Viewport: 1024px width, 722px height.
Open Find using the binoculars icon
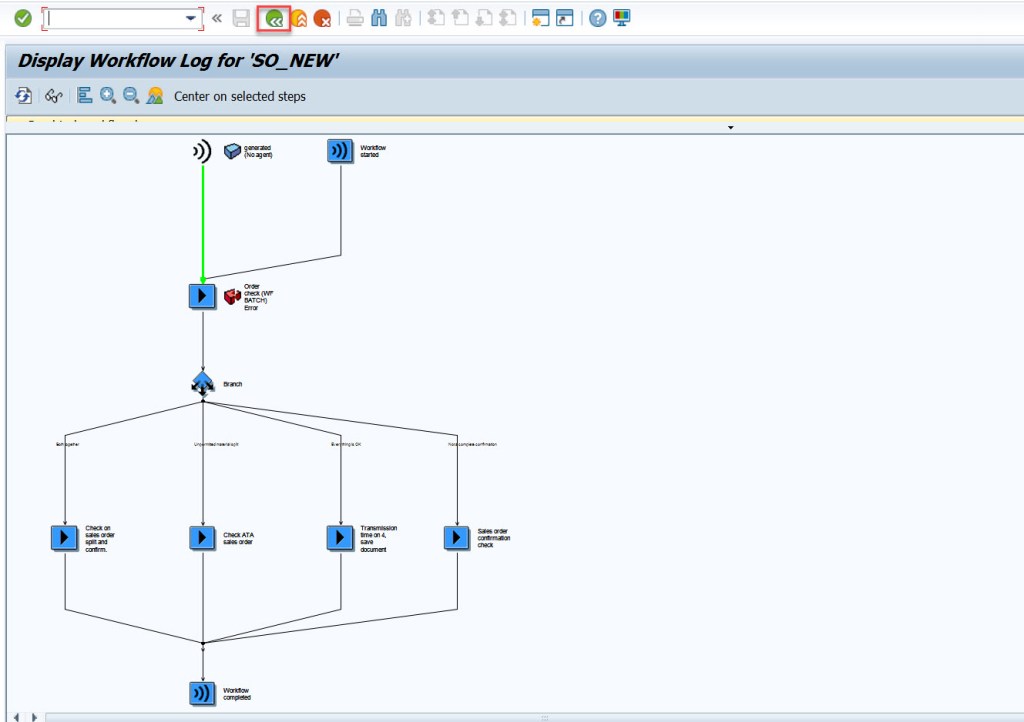(x=381, y=16)
